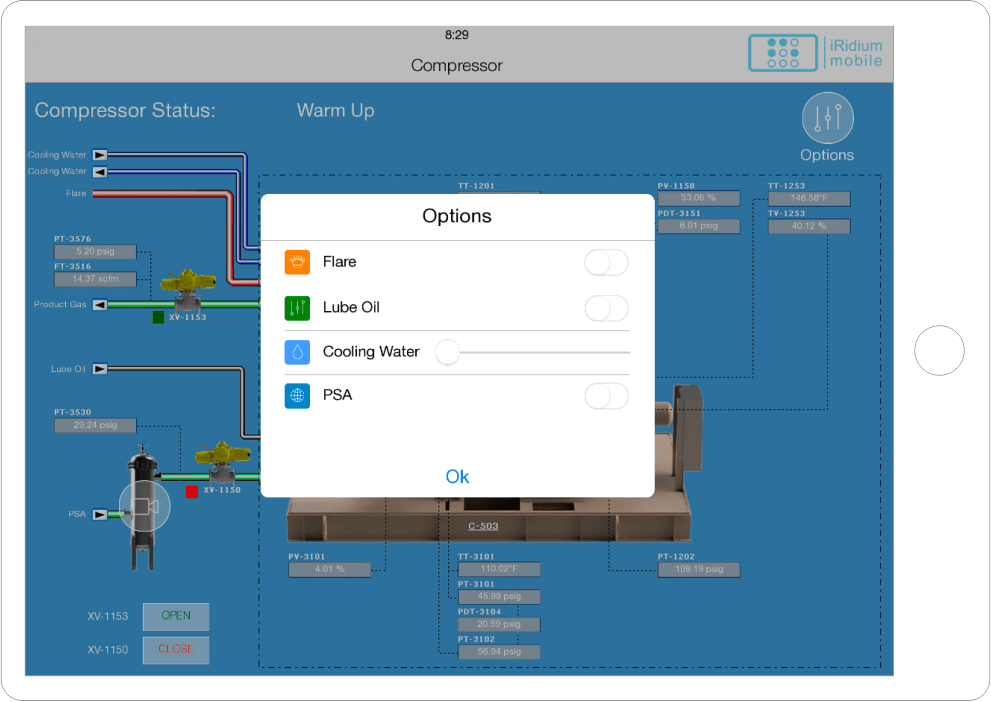Click the PT-1202 pressure value field
Viewport: 991px width, 702px height.
click(x=698, y=570)
